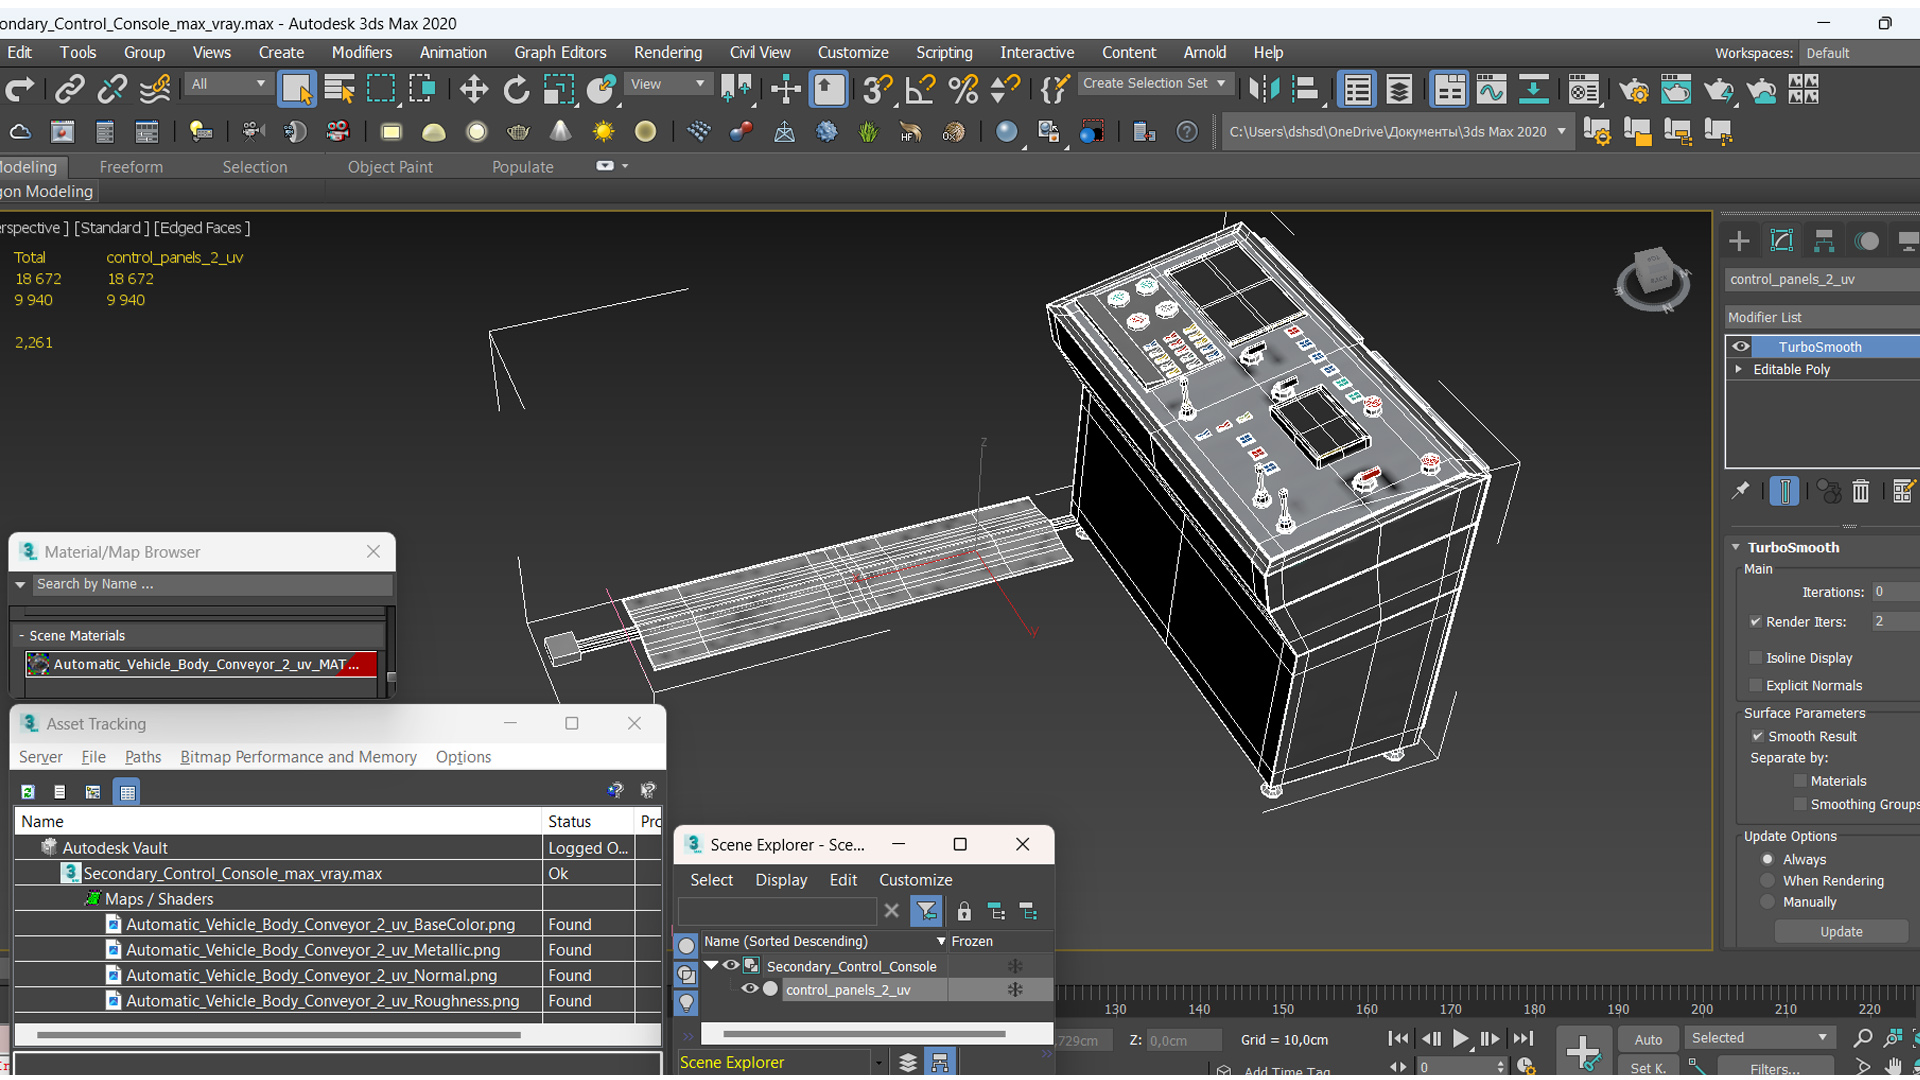The width and height of the screenshot is (1920, 1080).
Task: Toggle TurboSmooth modifier eye visibility
Action: pyautogui.click(x=1741, y=347)
